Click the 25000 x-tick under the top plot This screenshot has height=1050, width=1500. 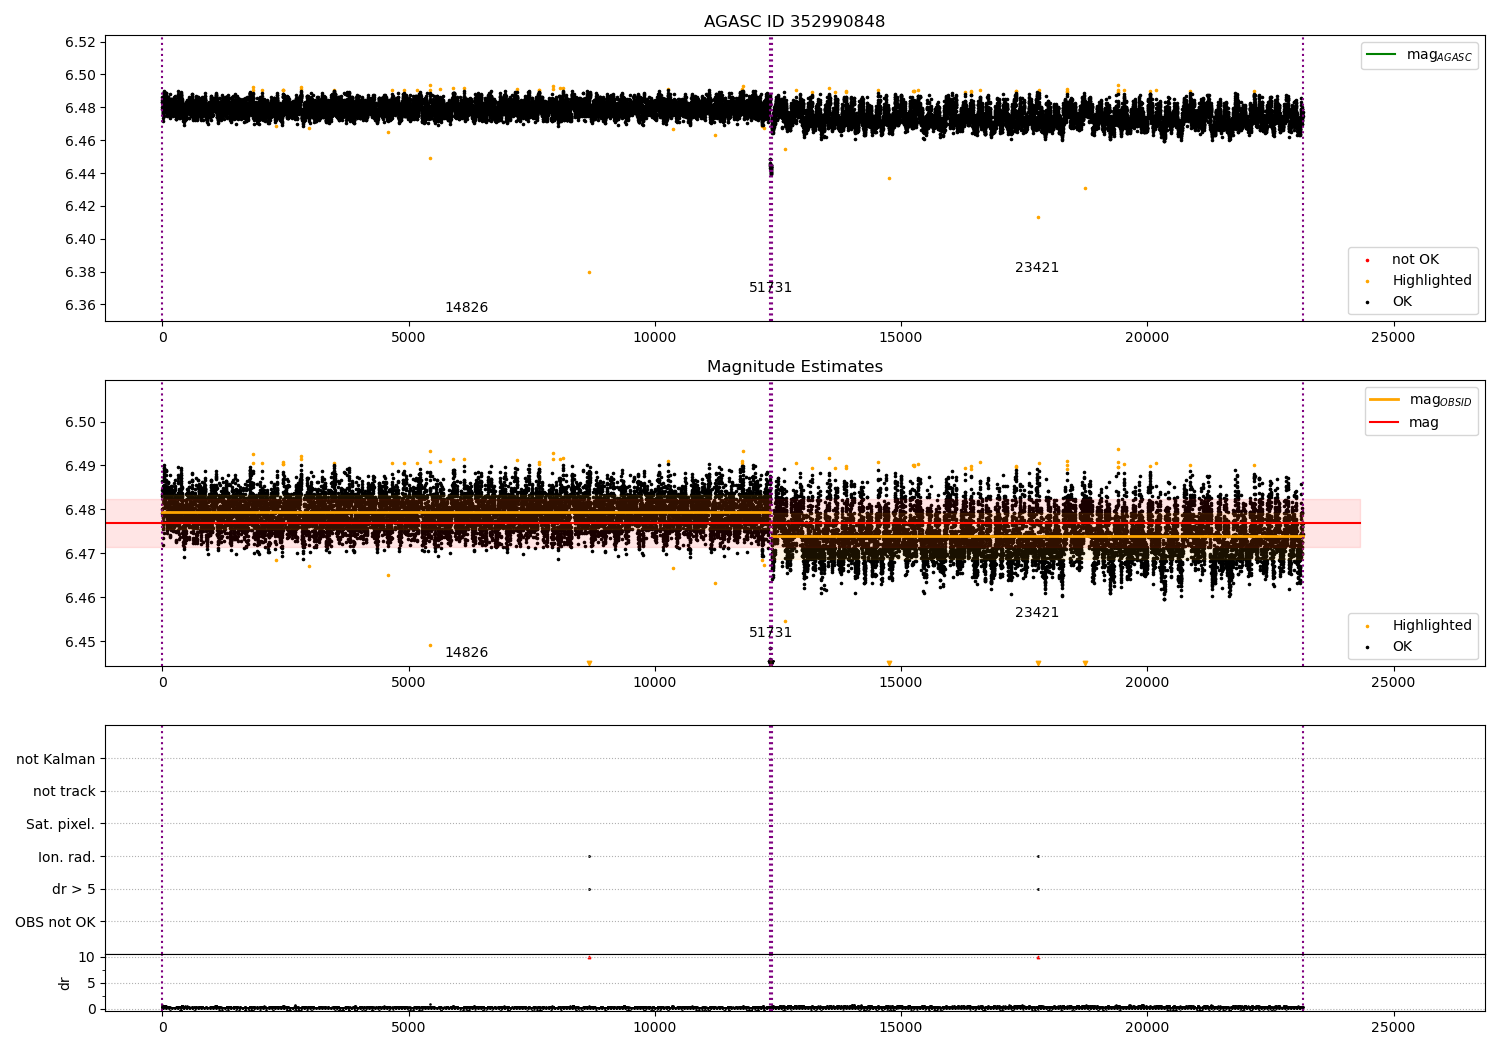1392,338
